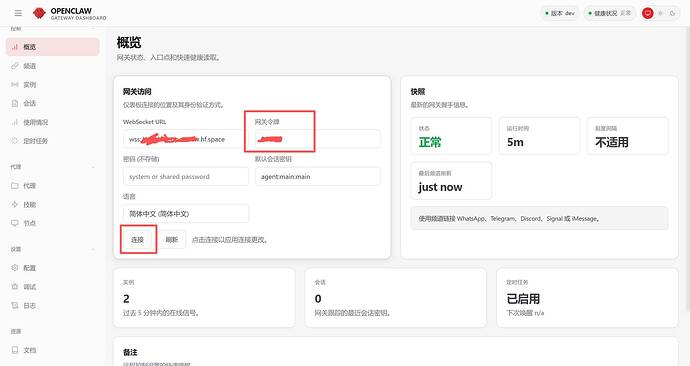Click 点击连接以应用连接更改 hint text
690x366 pixels.
230,240
